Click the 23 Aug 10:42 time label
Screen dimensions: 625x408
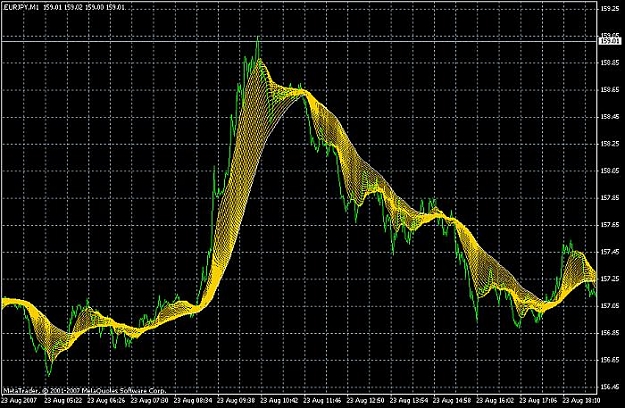279,400
